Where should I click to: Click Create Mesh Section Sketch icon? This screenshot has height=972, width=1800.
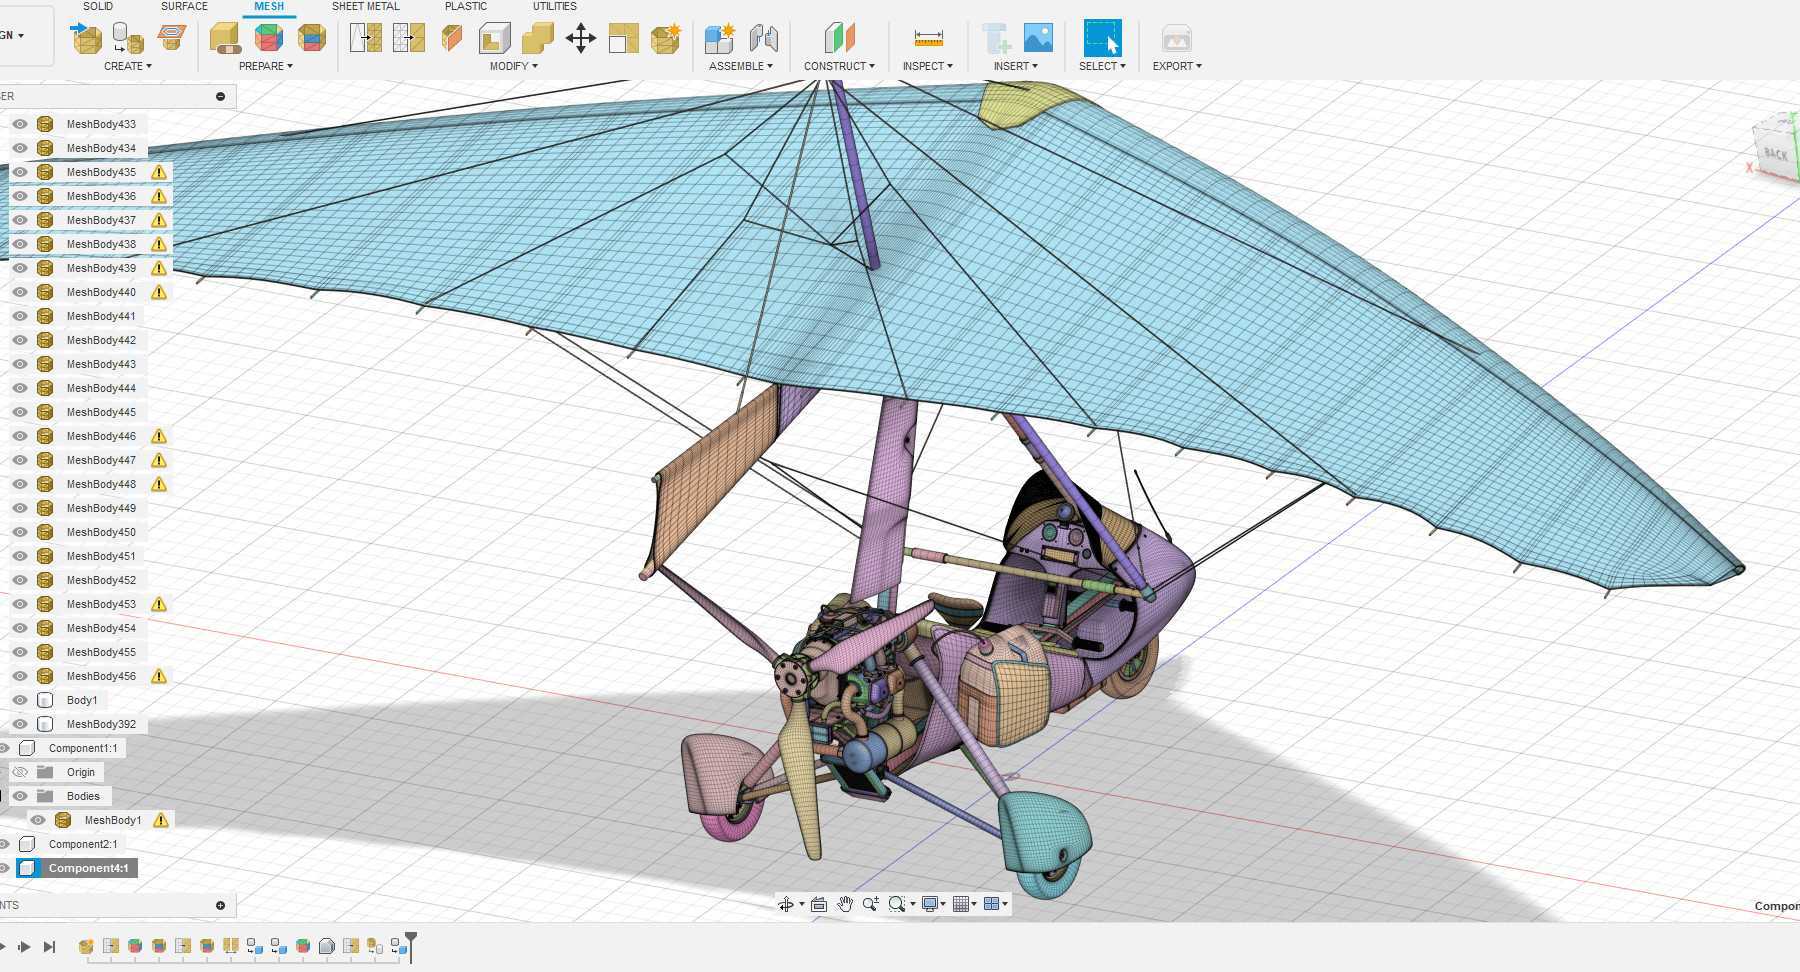172,38
